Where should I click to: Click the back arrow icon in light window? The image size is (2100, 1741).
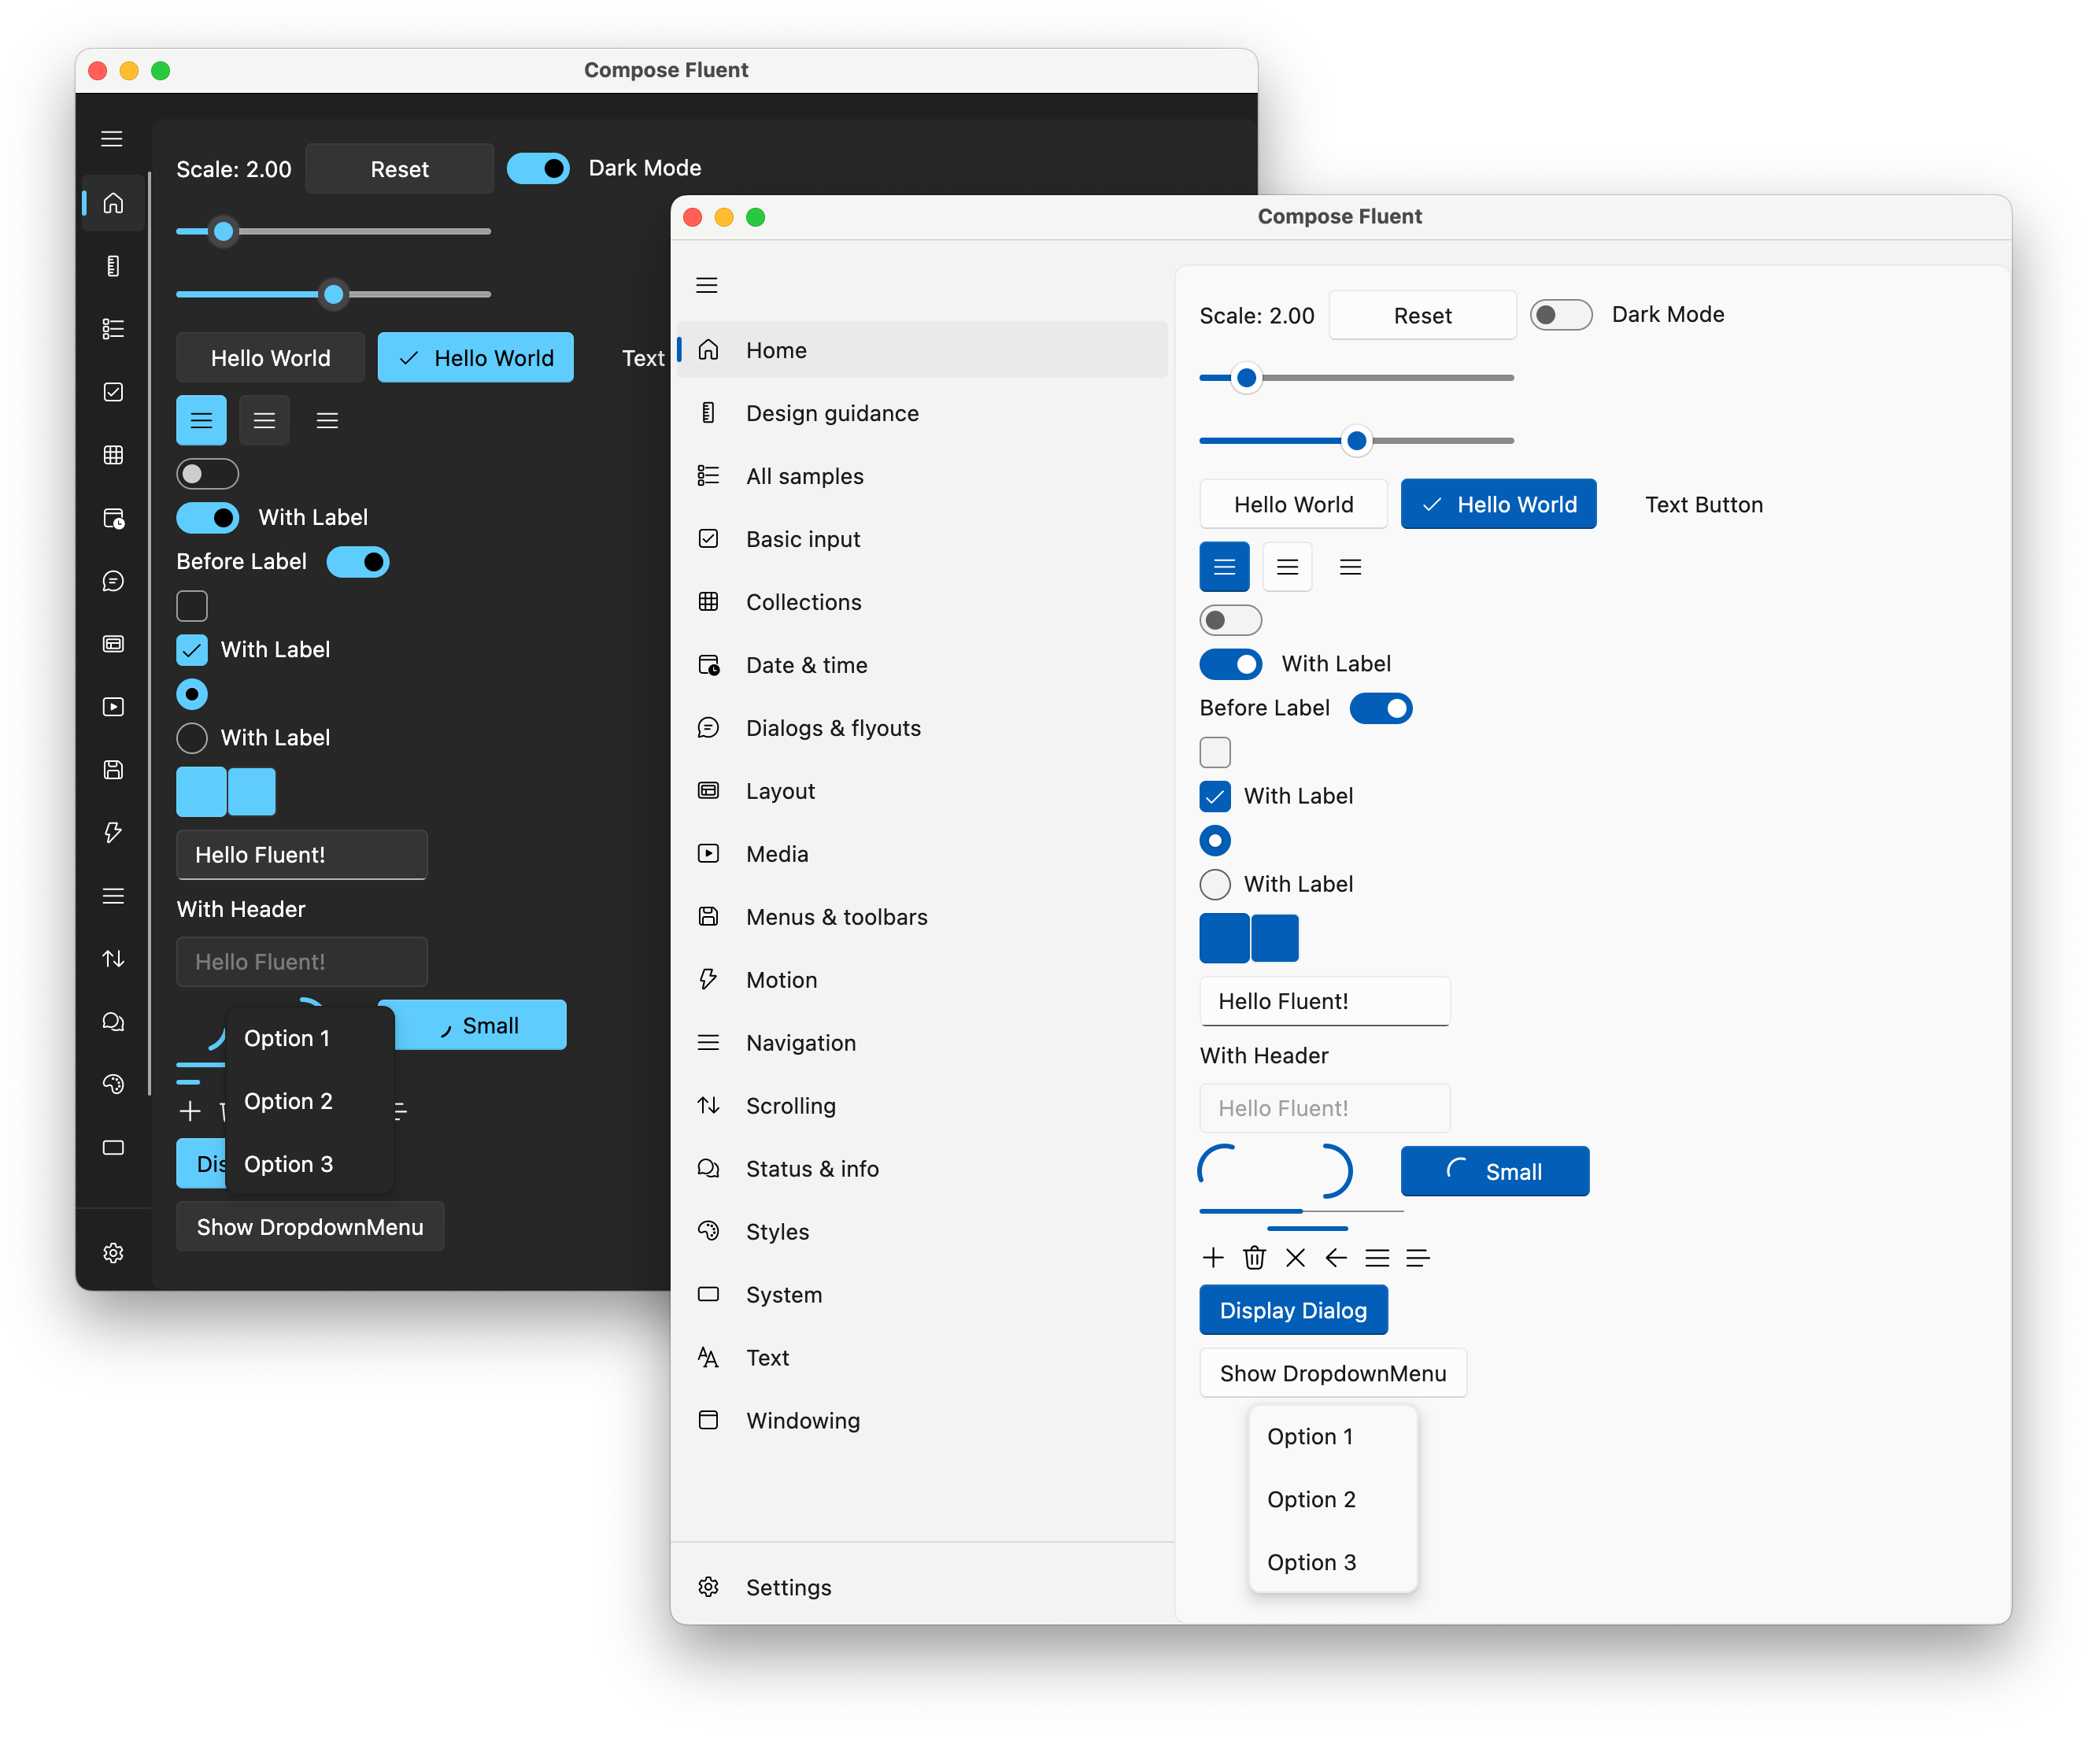tap(1336, 1257)
